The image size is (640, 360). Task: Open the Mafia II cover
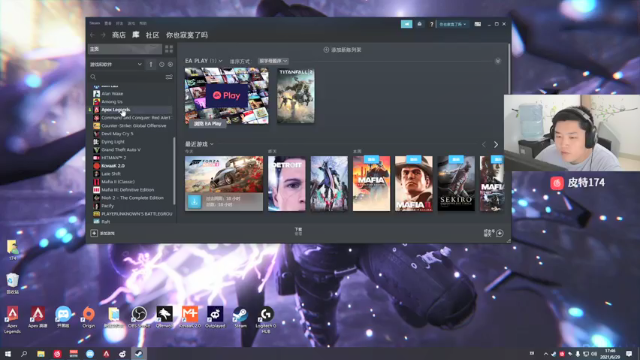[414, 184]
